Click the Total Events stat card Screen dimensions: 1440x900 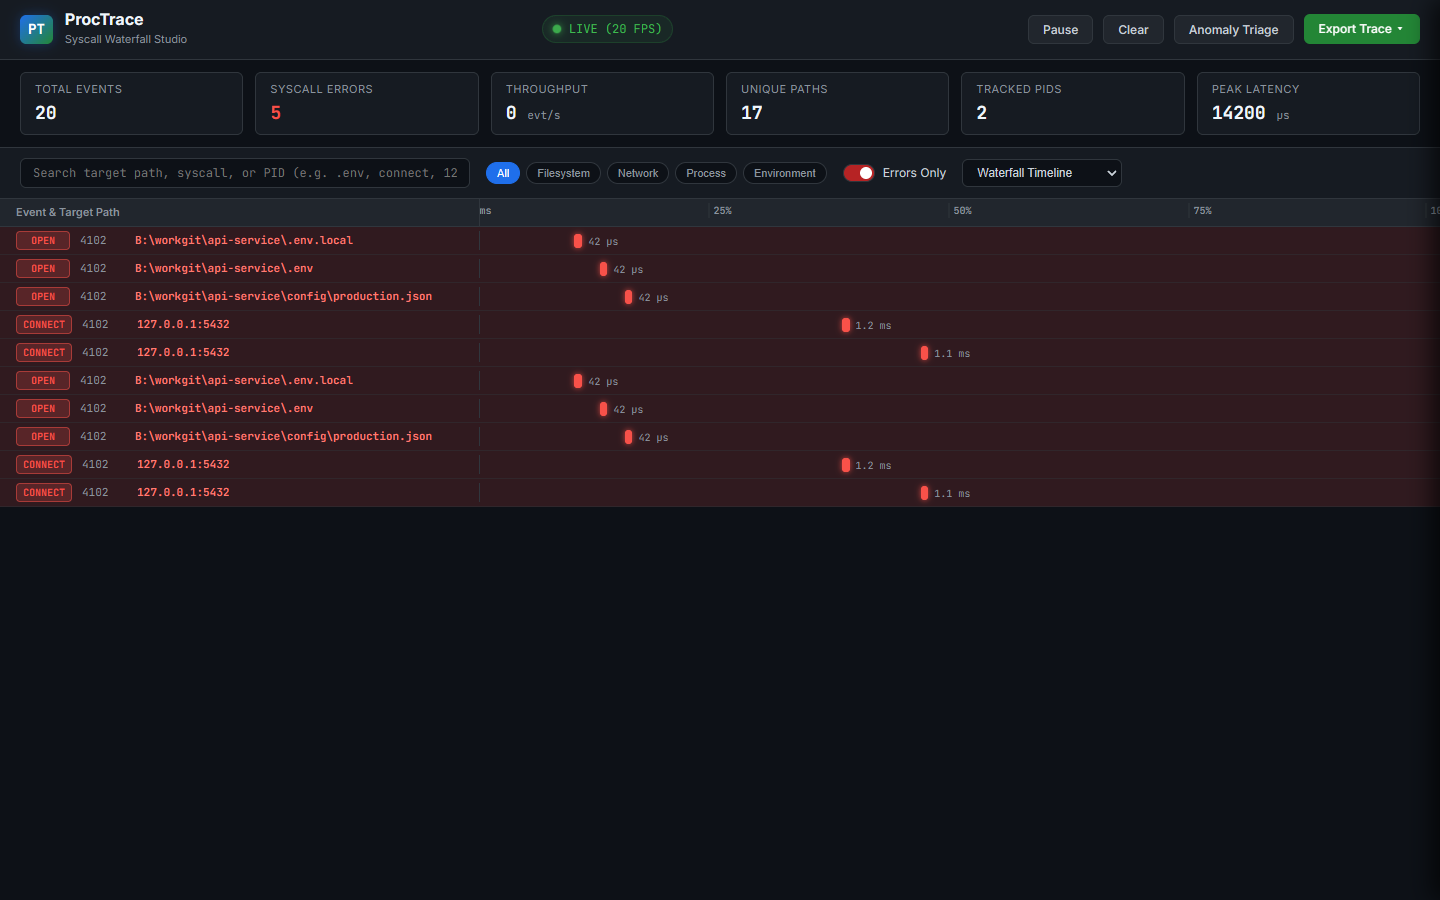[131, 103]
